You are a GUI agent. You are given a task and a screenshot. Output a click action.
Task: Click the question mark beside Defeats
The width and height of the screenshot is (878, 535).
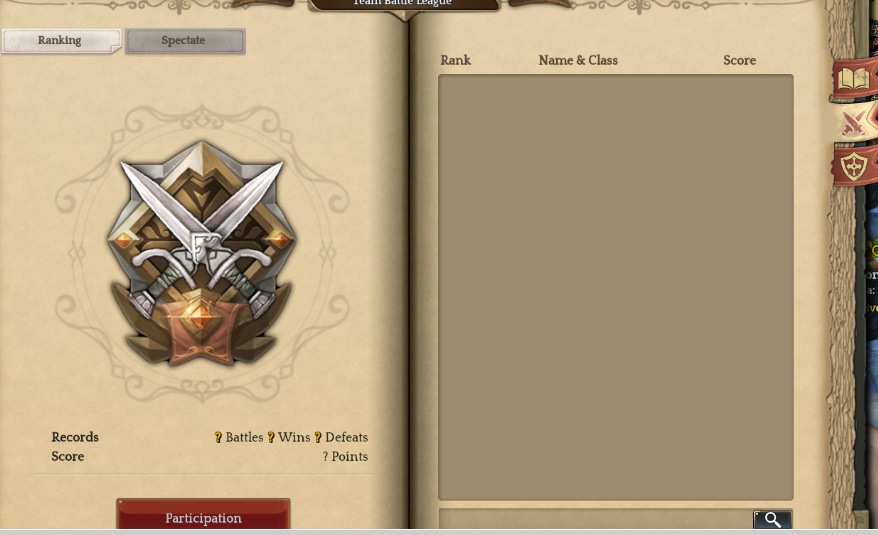[x=318, y=438]
